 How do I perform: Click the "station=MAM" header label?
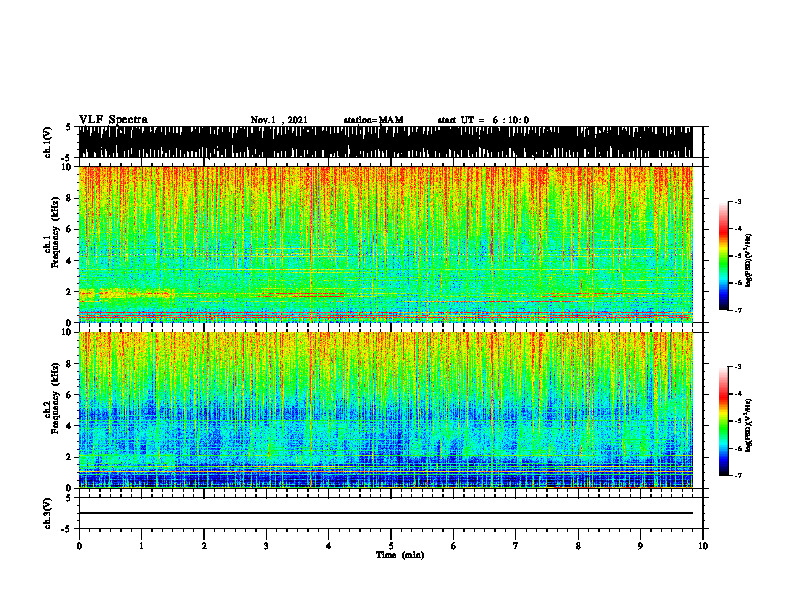click(x=373, y=120)
